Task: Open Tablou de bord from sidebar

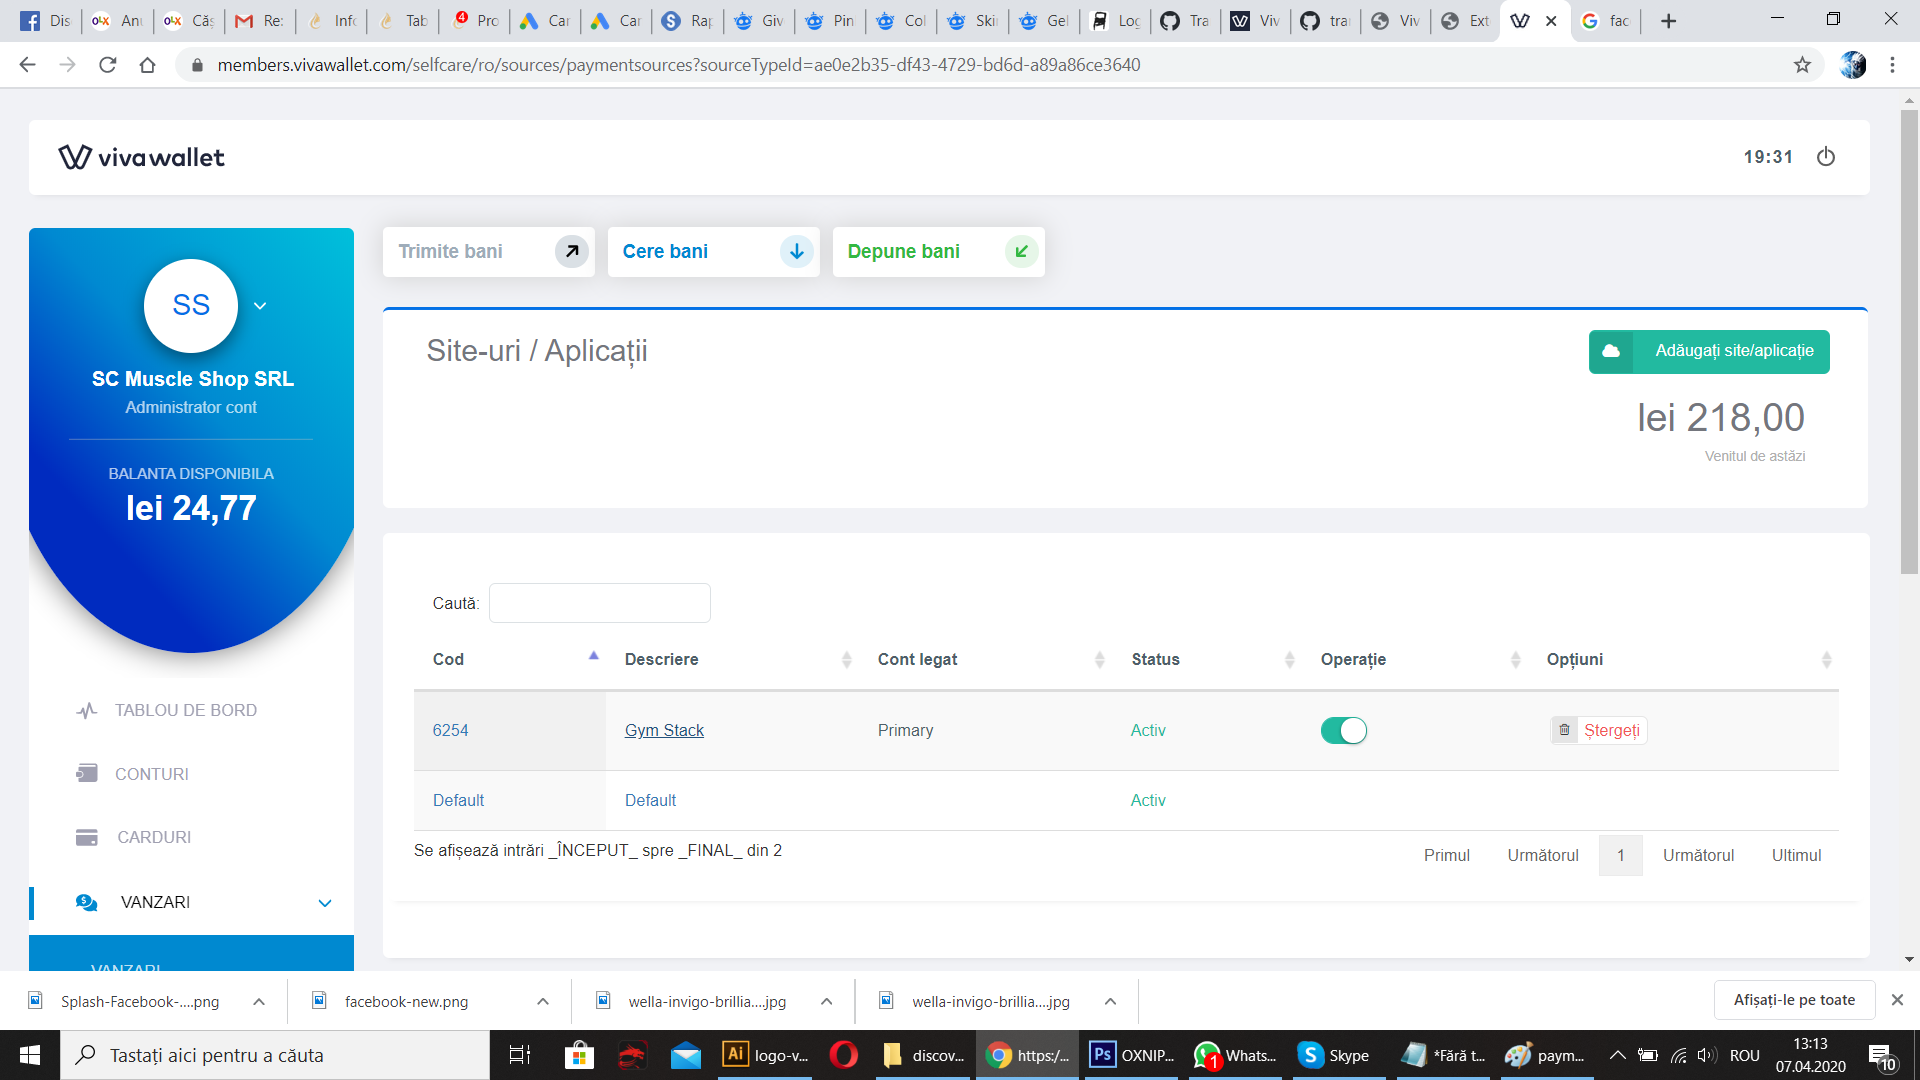Action: pos(186,710)
